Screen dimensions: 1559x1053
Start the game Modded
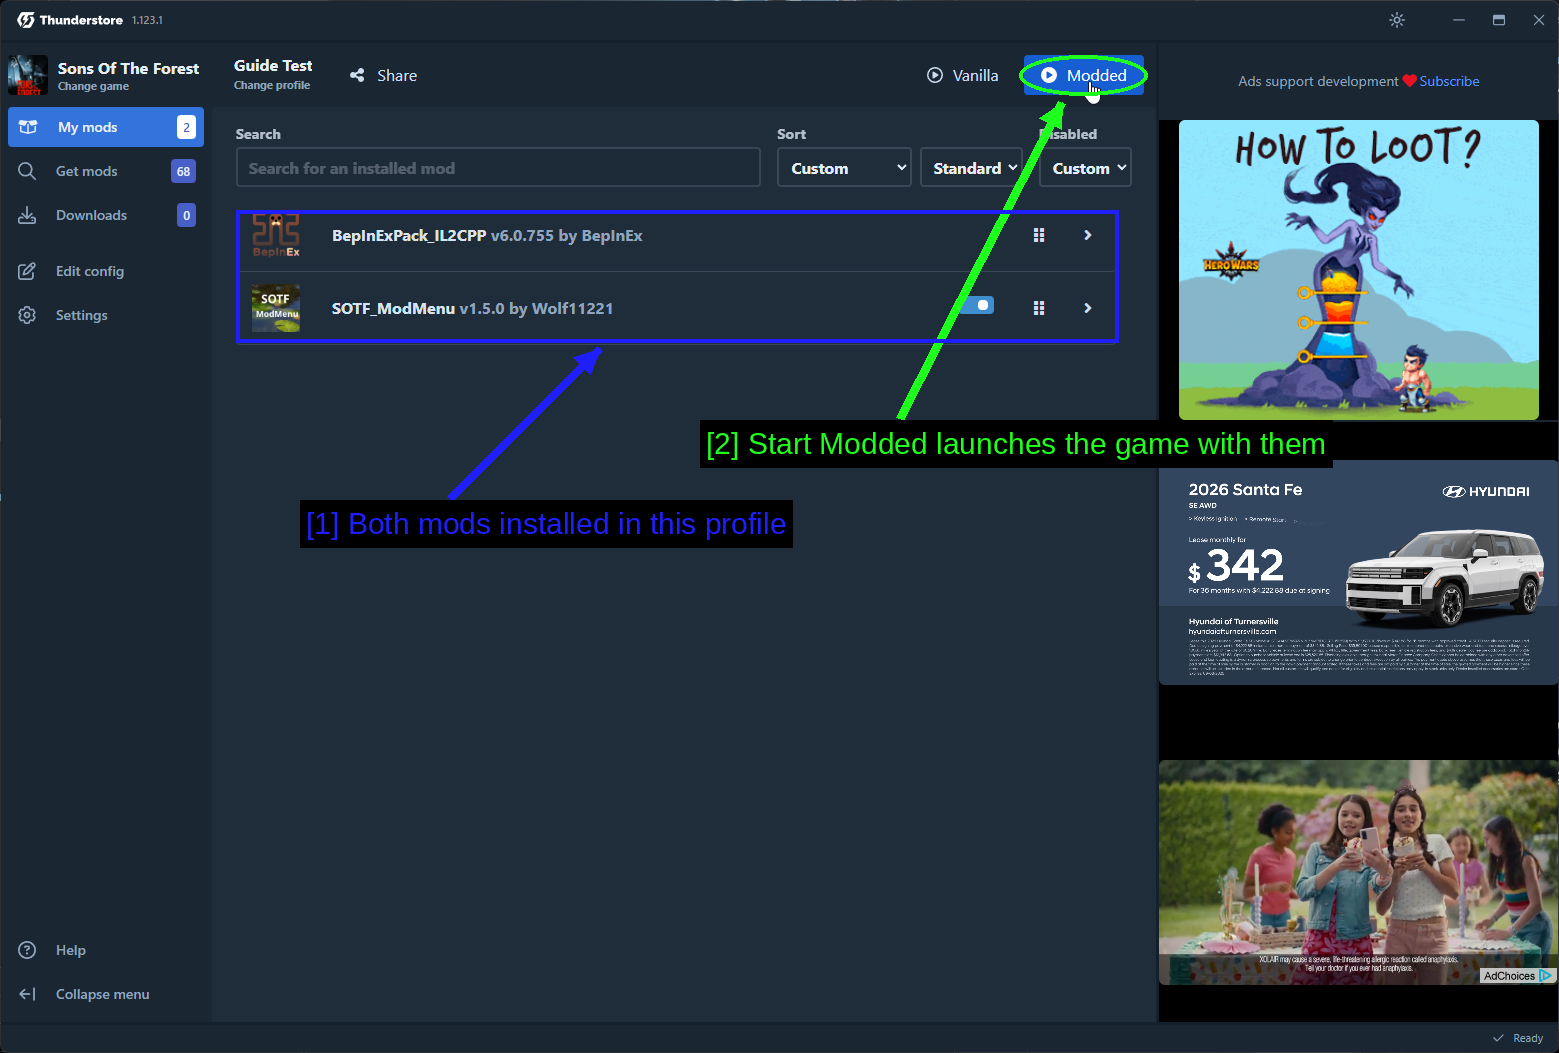pos(1084,75)
